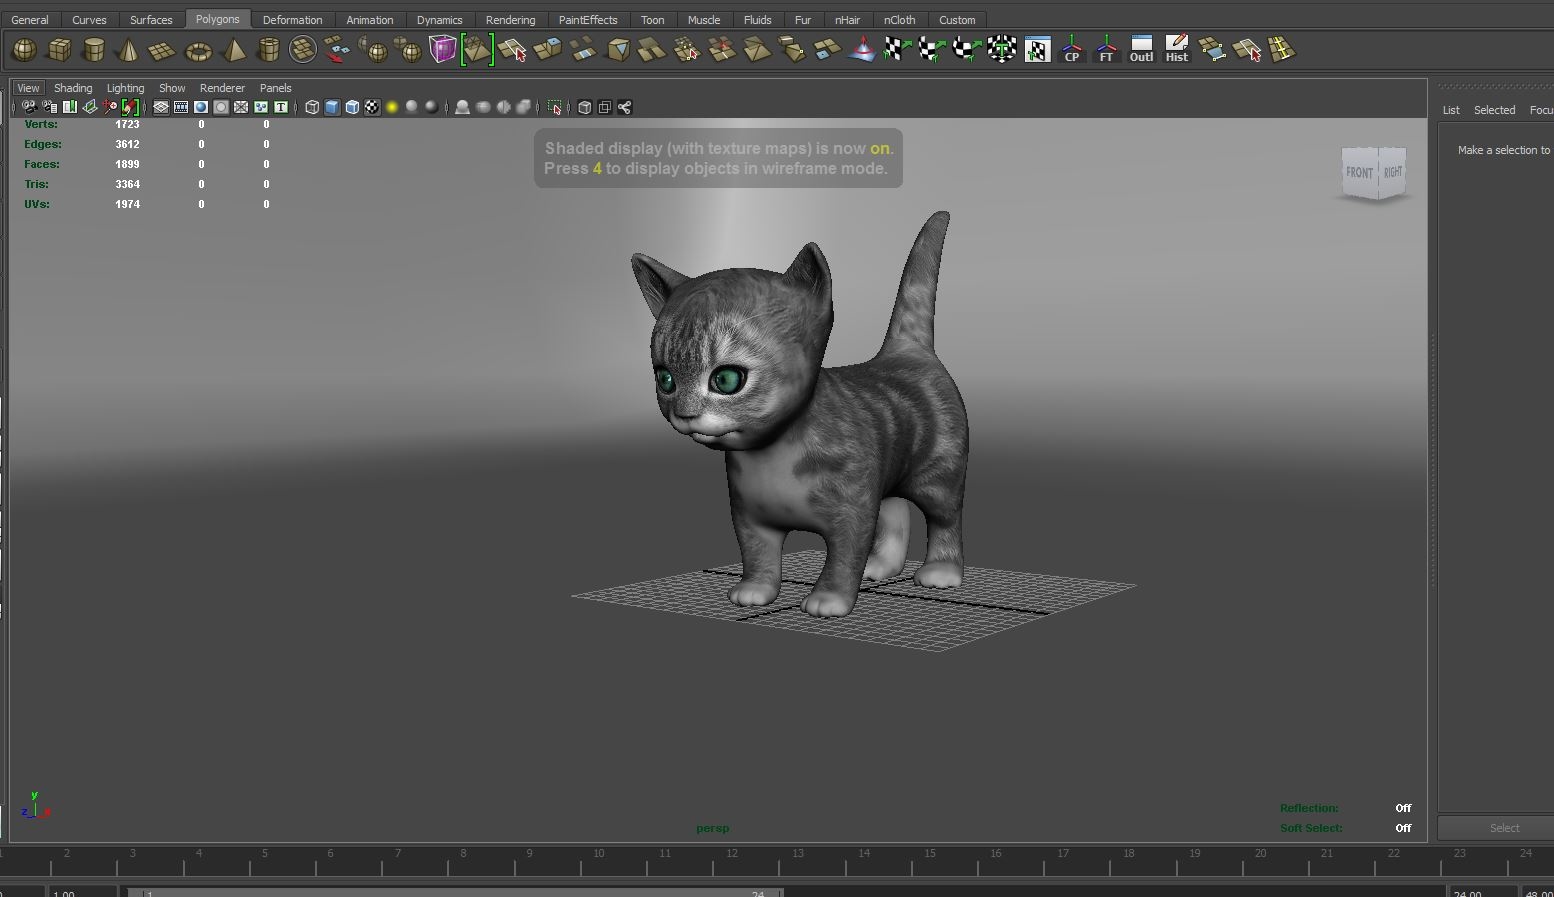The width and height of the screenshot is (1554, 897).
Task: Select the purple smooth mesh preview cube icon
Action: point(443,48)
